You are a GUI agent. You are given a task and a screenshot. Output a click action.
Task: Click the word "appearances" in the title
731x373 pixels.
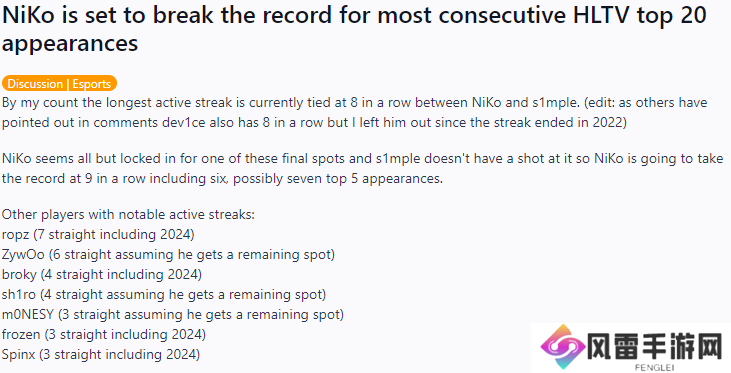click(70, 44)
